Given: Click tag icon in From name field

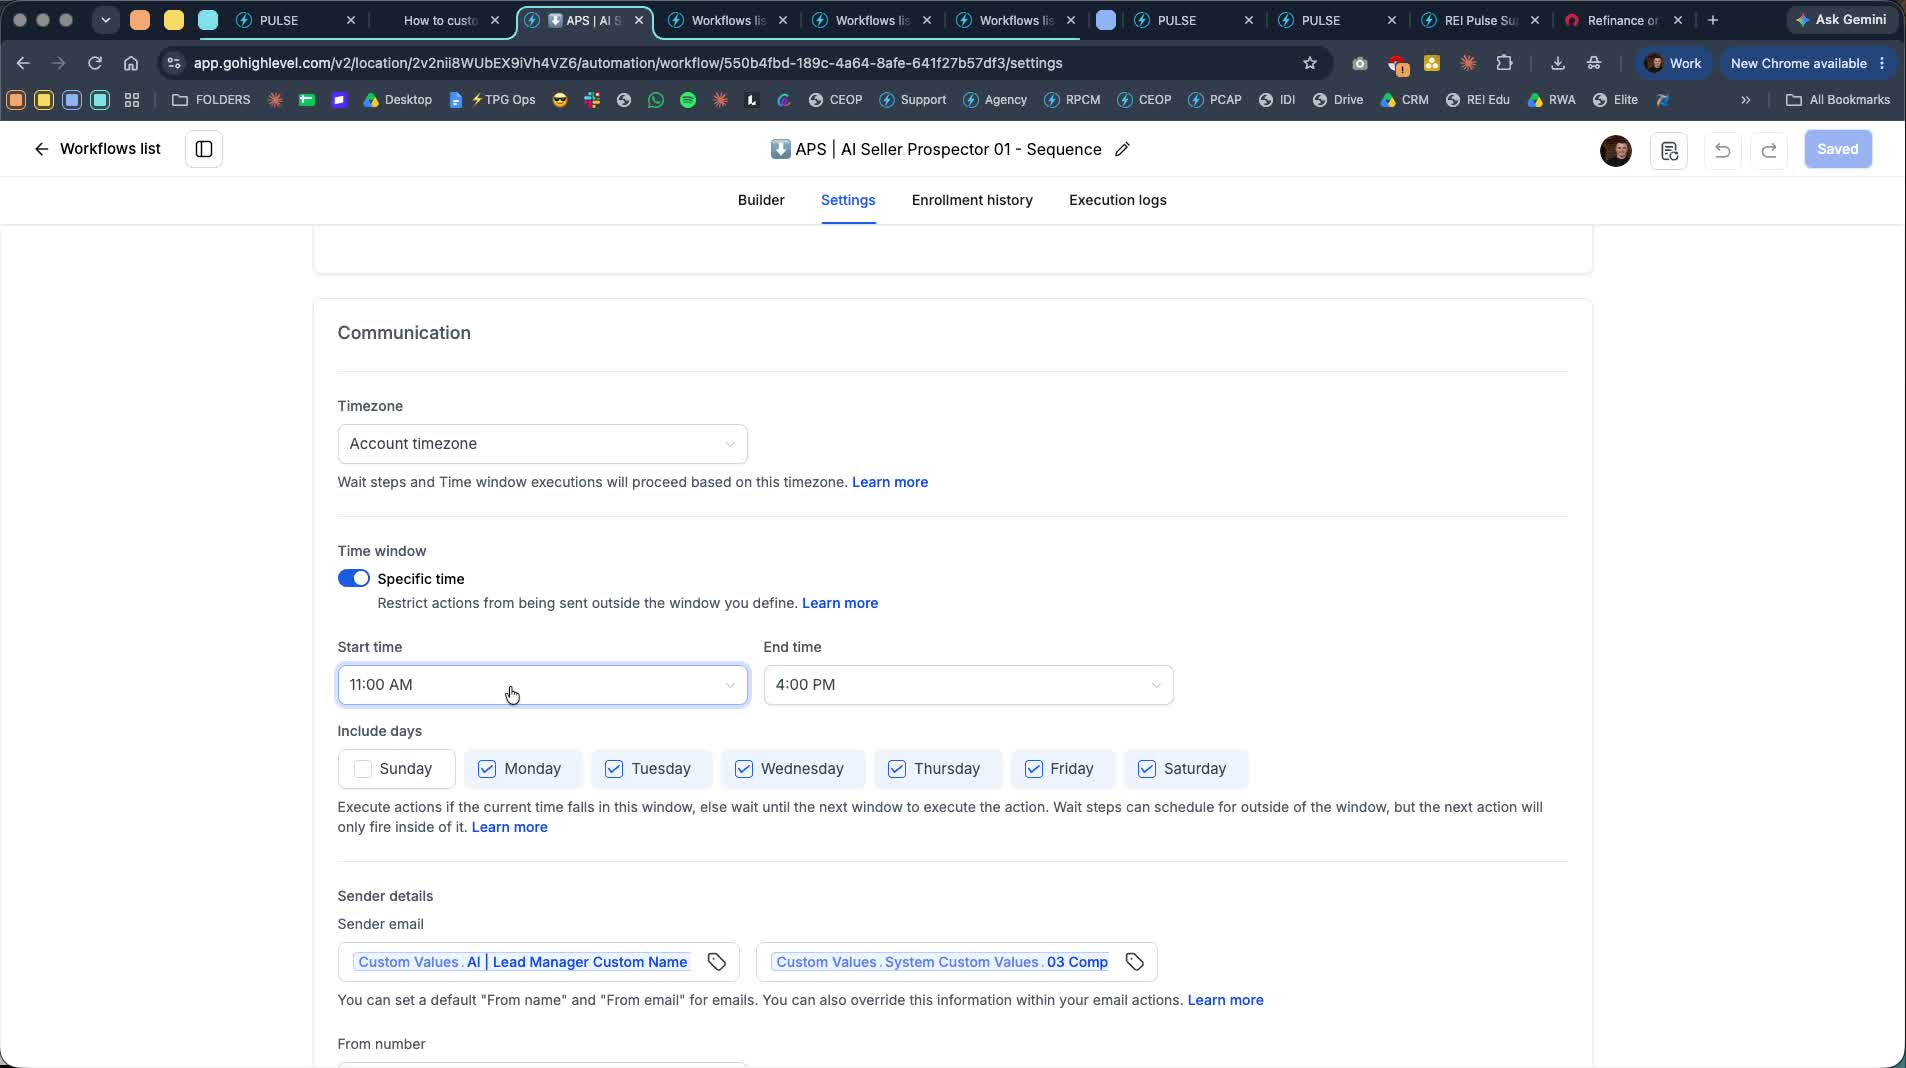Looking at the screenshot, I should pos(717,962).
